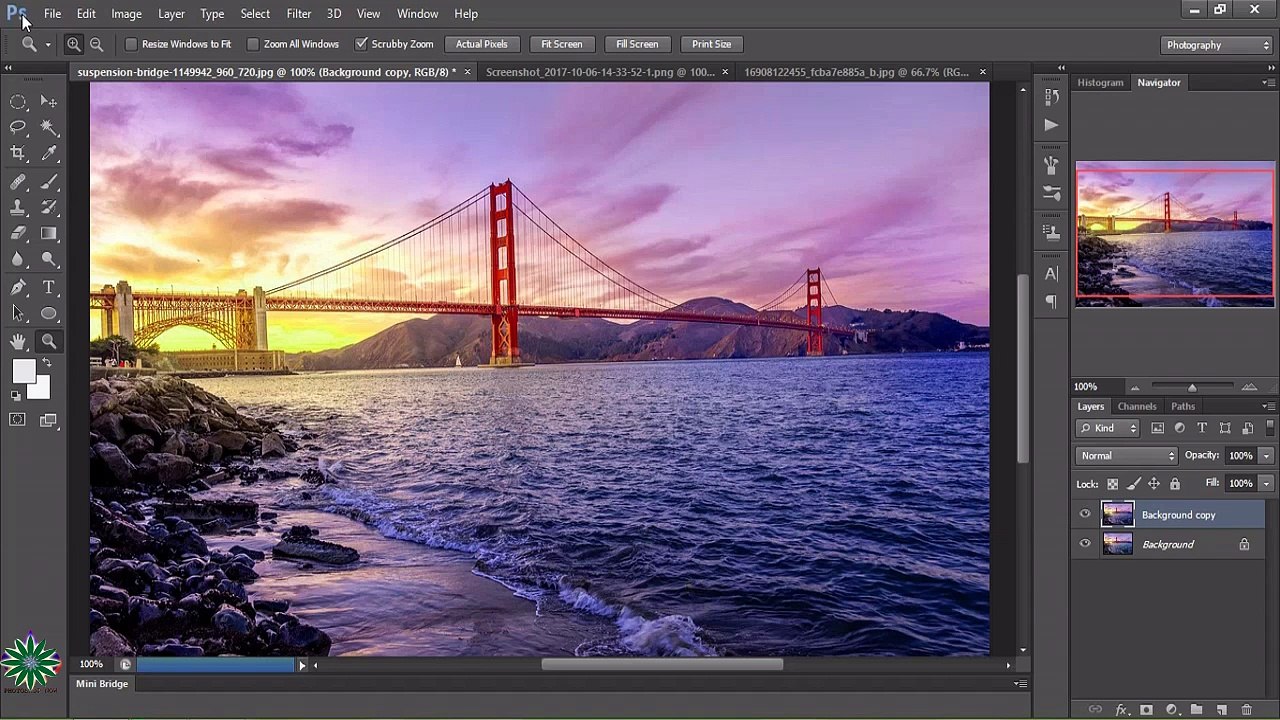Filter layers by type layers

click(1202, 428)
